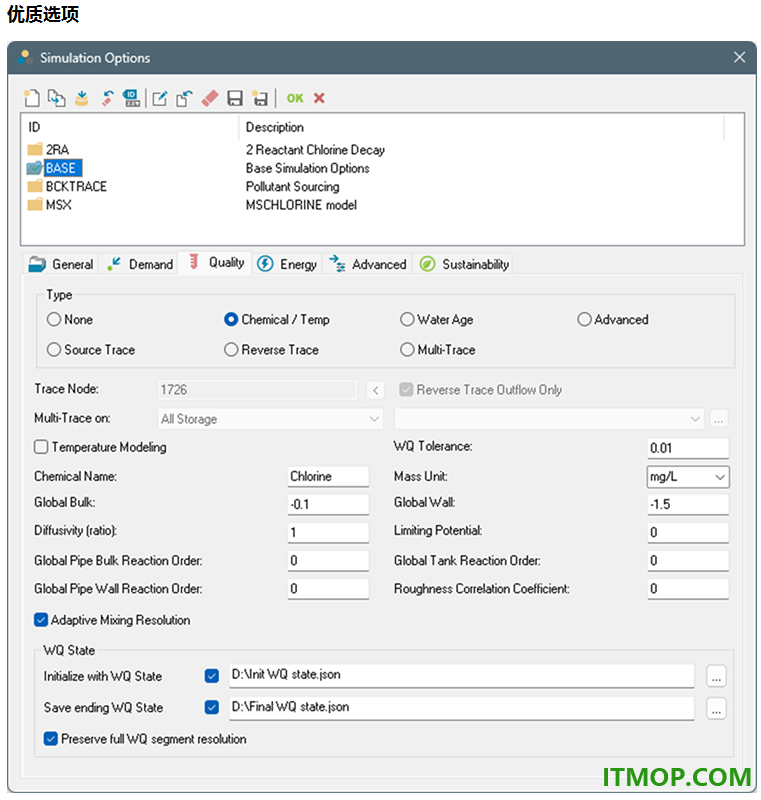Open the Sustainability tab
761x800 pixels.
pyautogui.click(x=464, y=264)
